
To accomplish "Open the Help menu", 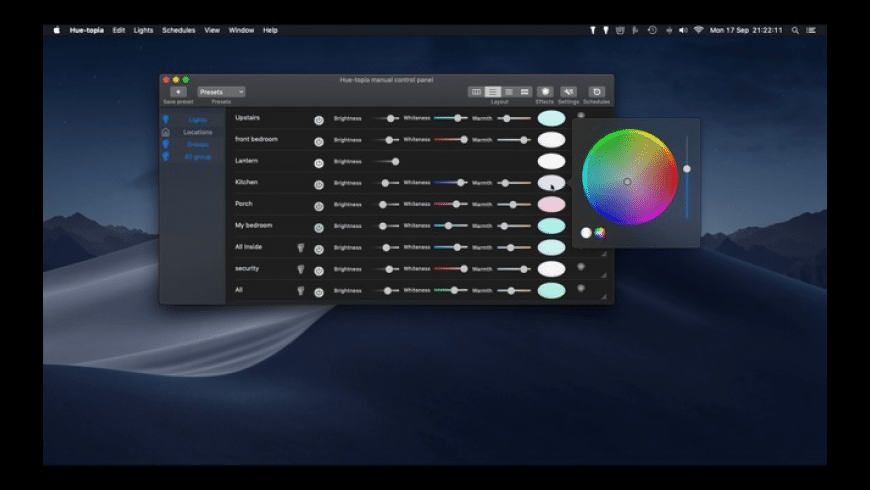I will point(270,31).
